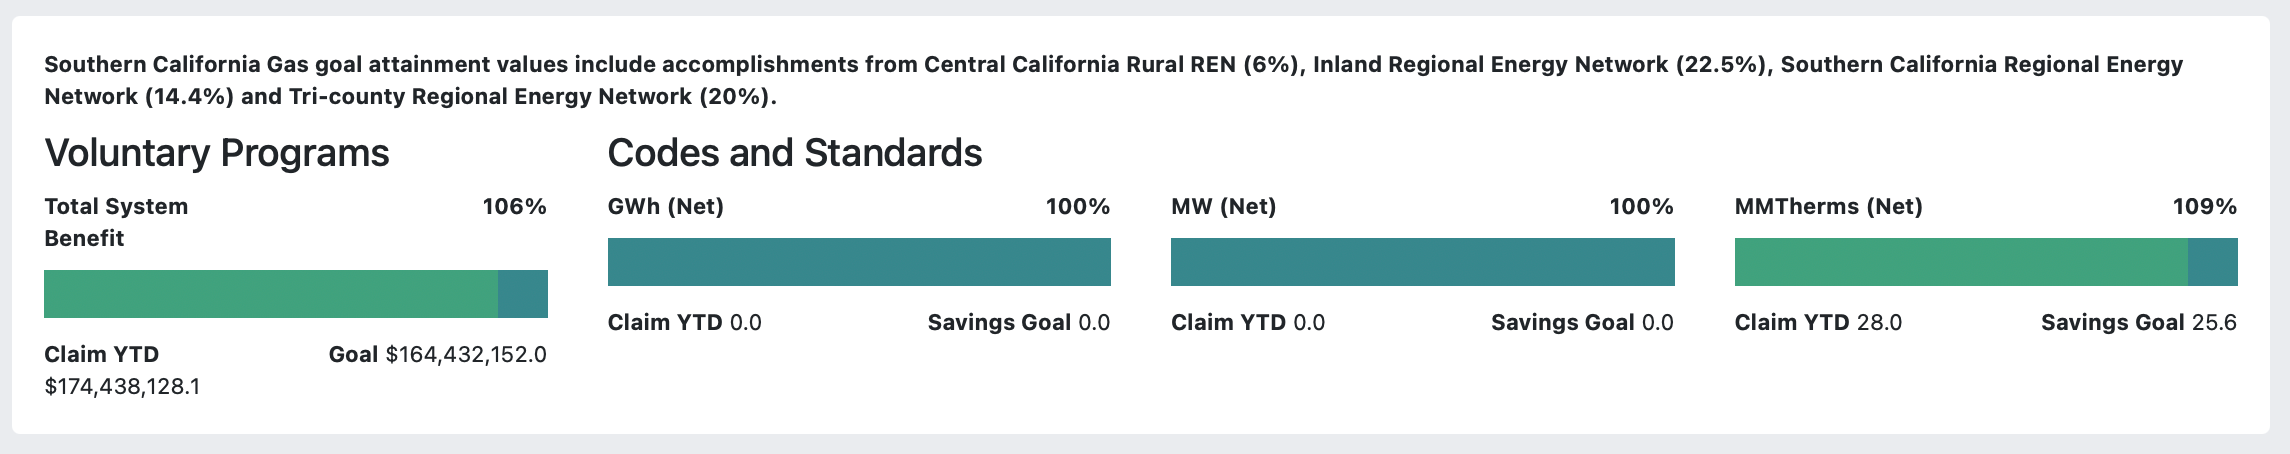Click the GWh (Net) progress bar
2290x454 pixels.
pos(859,262)
